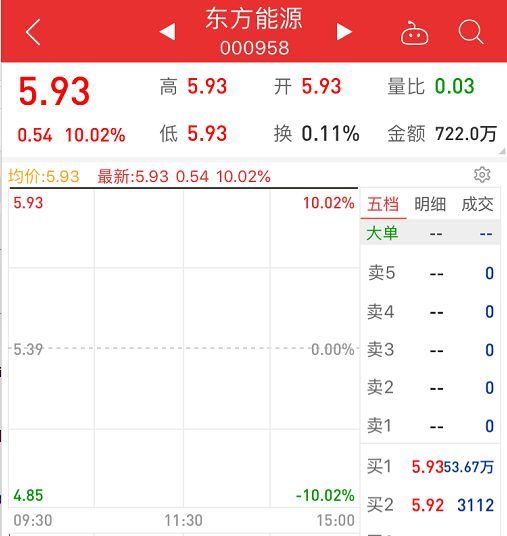Select the 买2 bid row at 5.92

click(430, 505)
